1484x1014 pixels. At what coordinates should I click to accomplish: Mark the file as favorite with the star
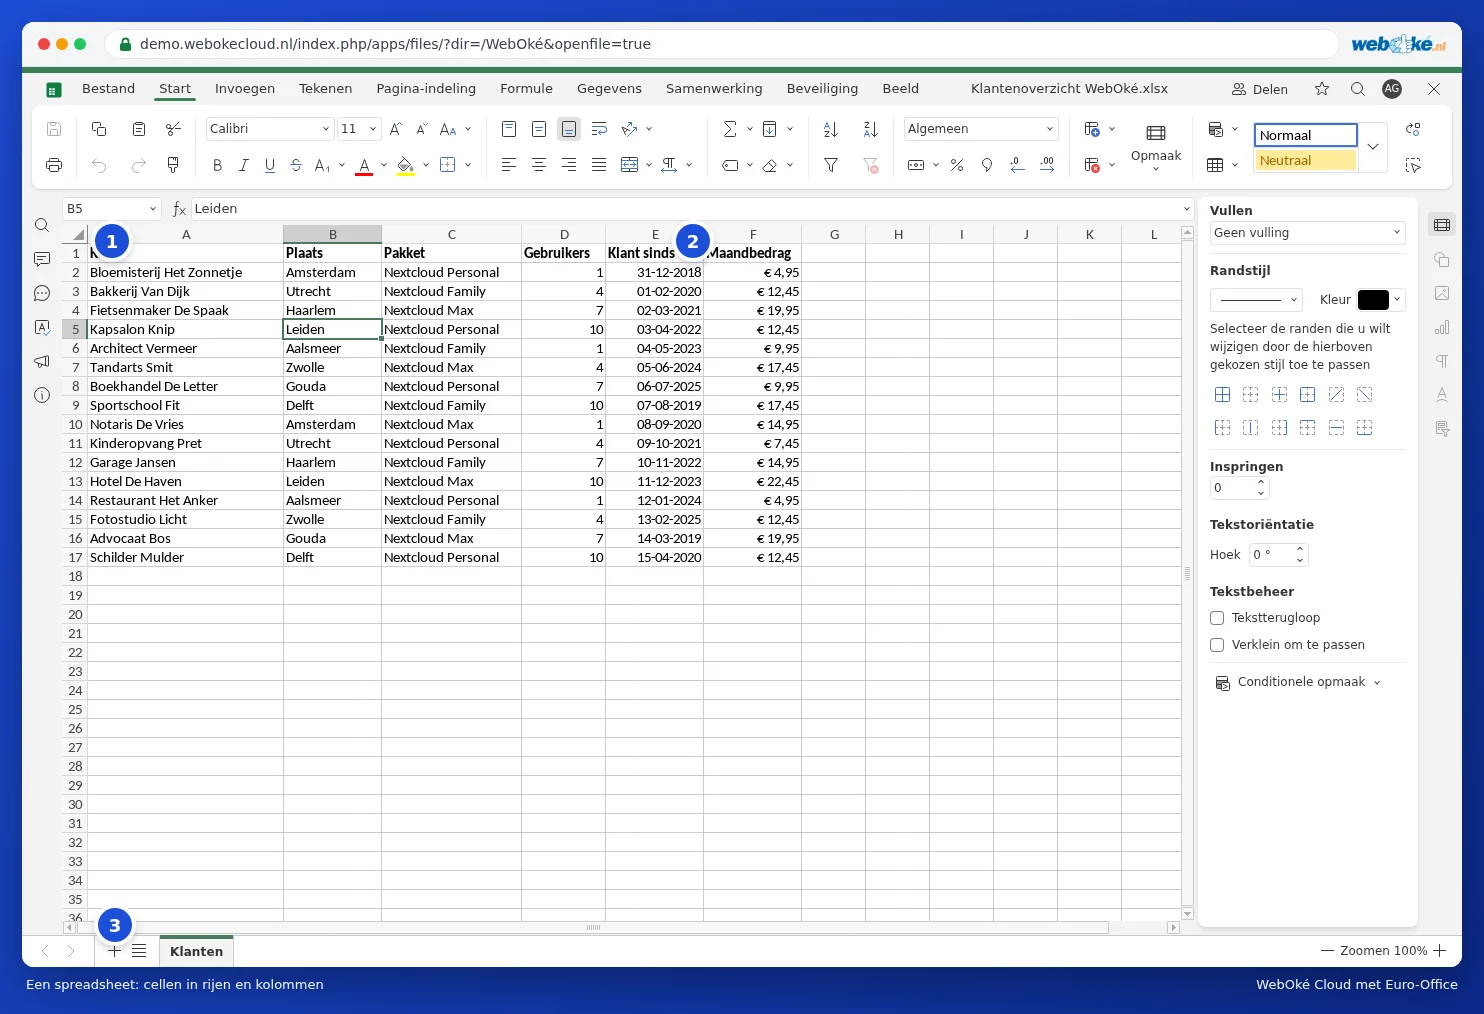click(1322, 89)
